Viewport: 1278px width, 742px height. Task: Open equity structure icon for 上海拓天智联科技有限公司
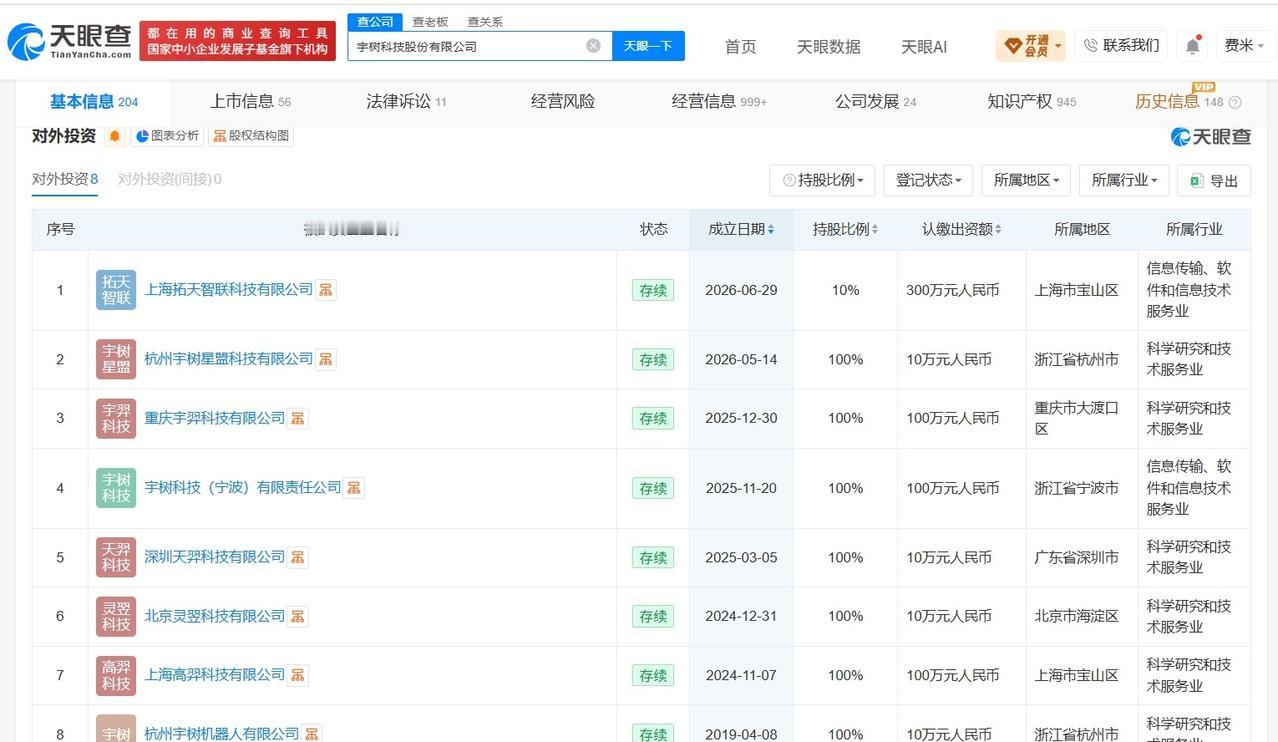point(326,290)
